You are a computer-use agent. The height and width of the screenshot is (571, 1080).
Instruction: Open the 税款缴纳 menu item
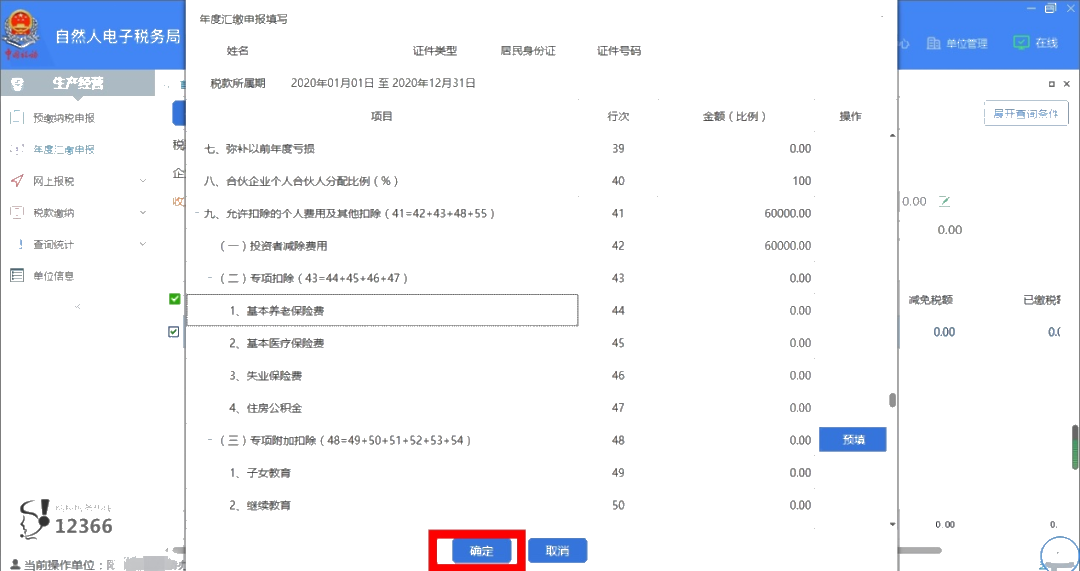tap(54, 213)
